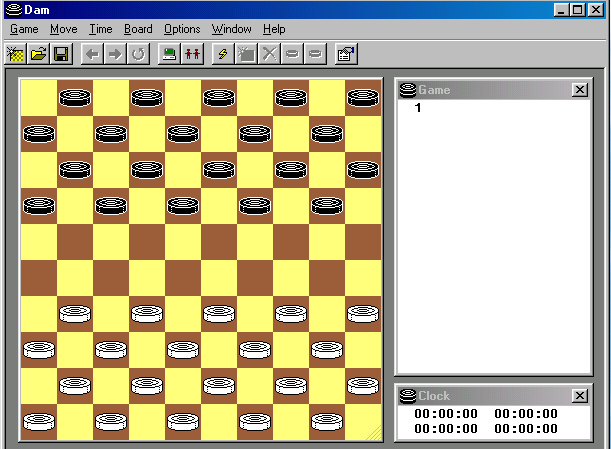The width and height of the screenshot is (611, 449).
Task: Open a saved game via folder icon
Action: point(38,54)
